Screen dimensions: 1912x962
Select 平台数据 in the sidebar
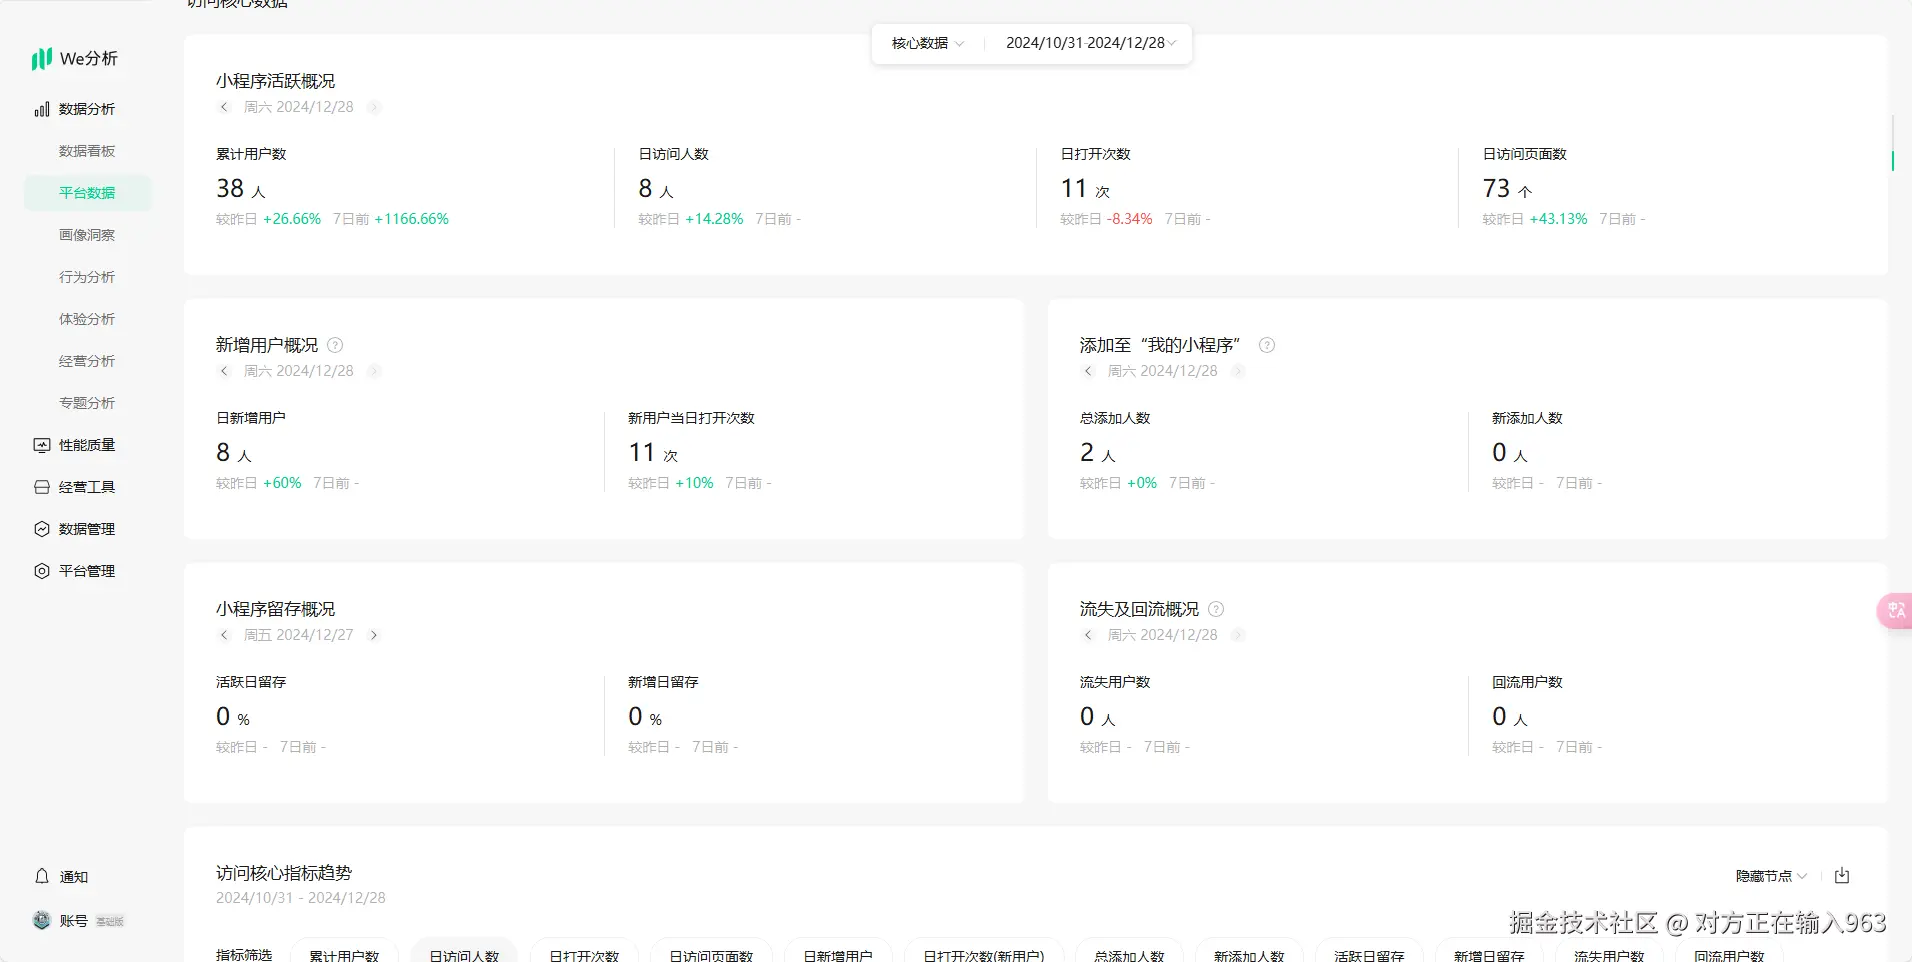click(x=87, y=193)
